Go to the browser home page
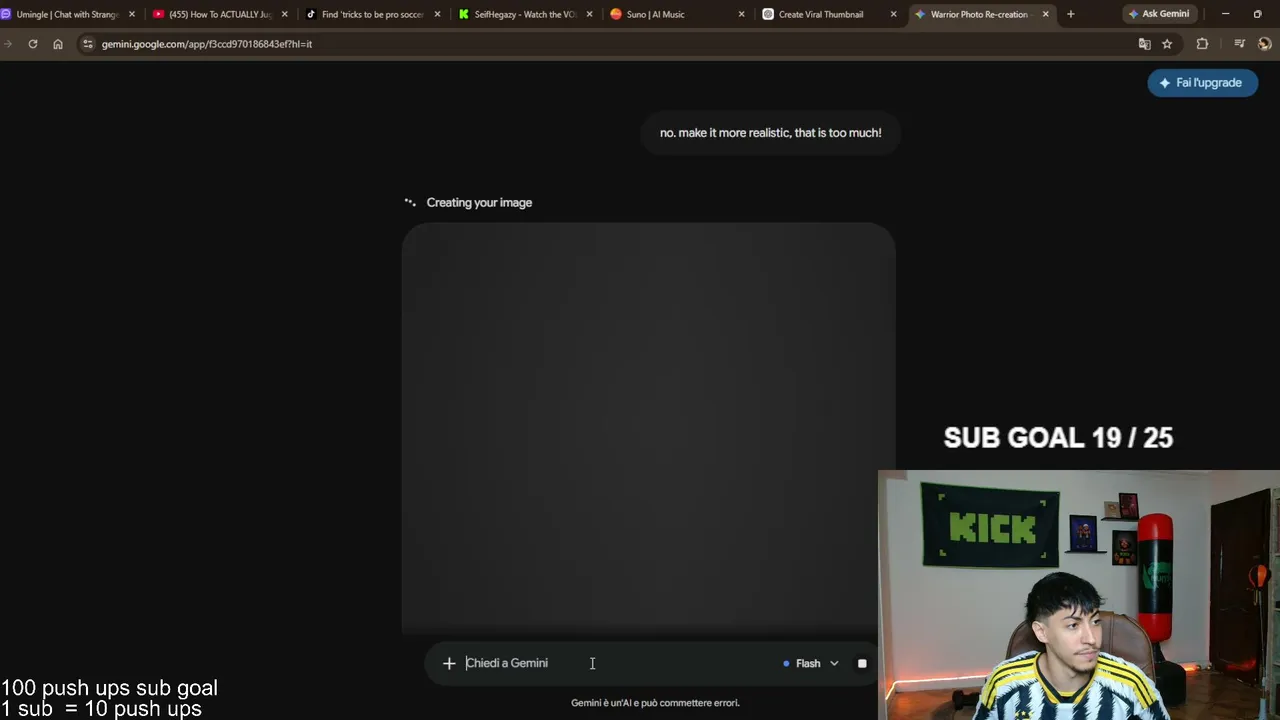Screen dimensions: 1280x720 point(58,44)
